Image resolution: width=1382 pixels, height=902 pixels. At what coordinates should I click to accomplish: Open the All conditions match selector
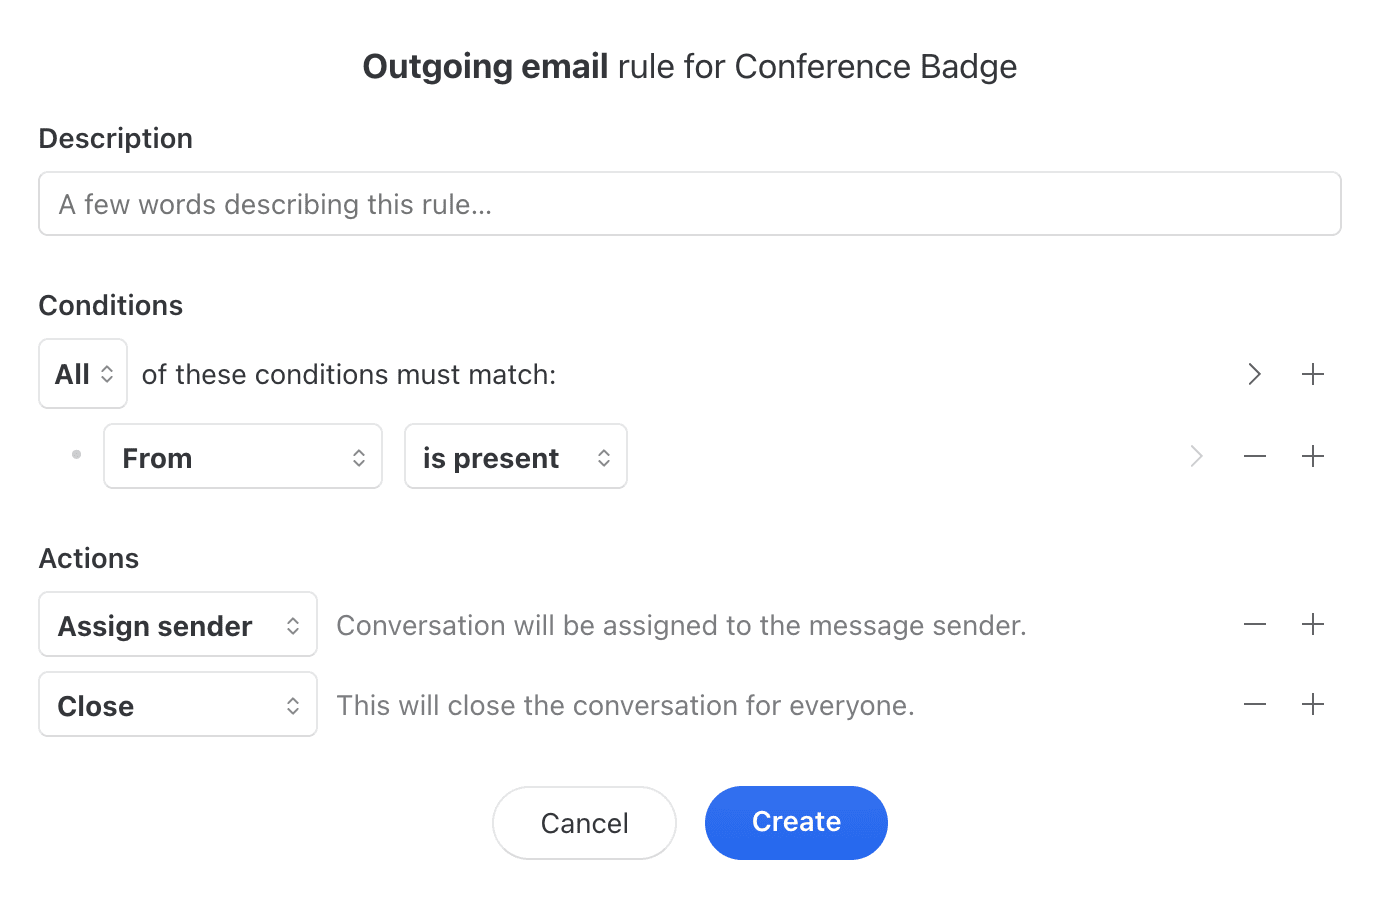click(82, 373)
